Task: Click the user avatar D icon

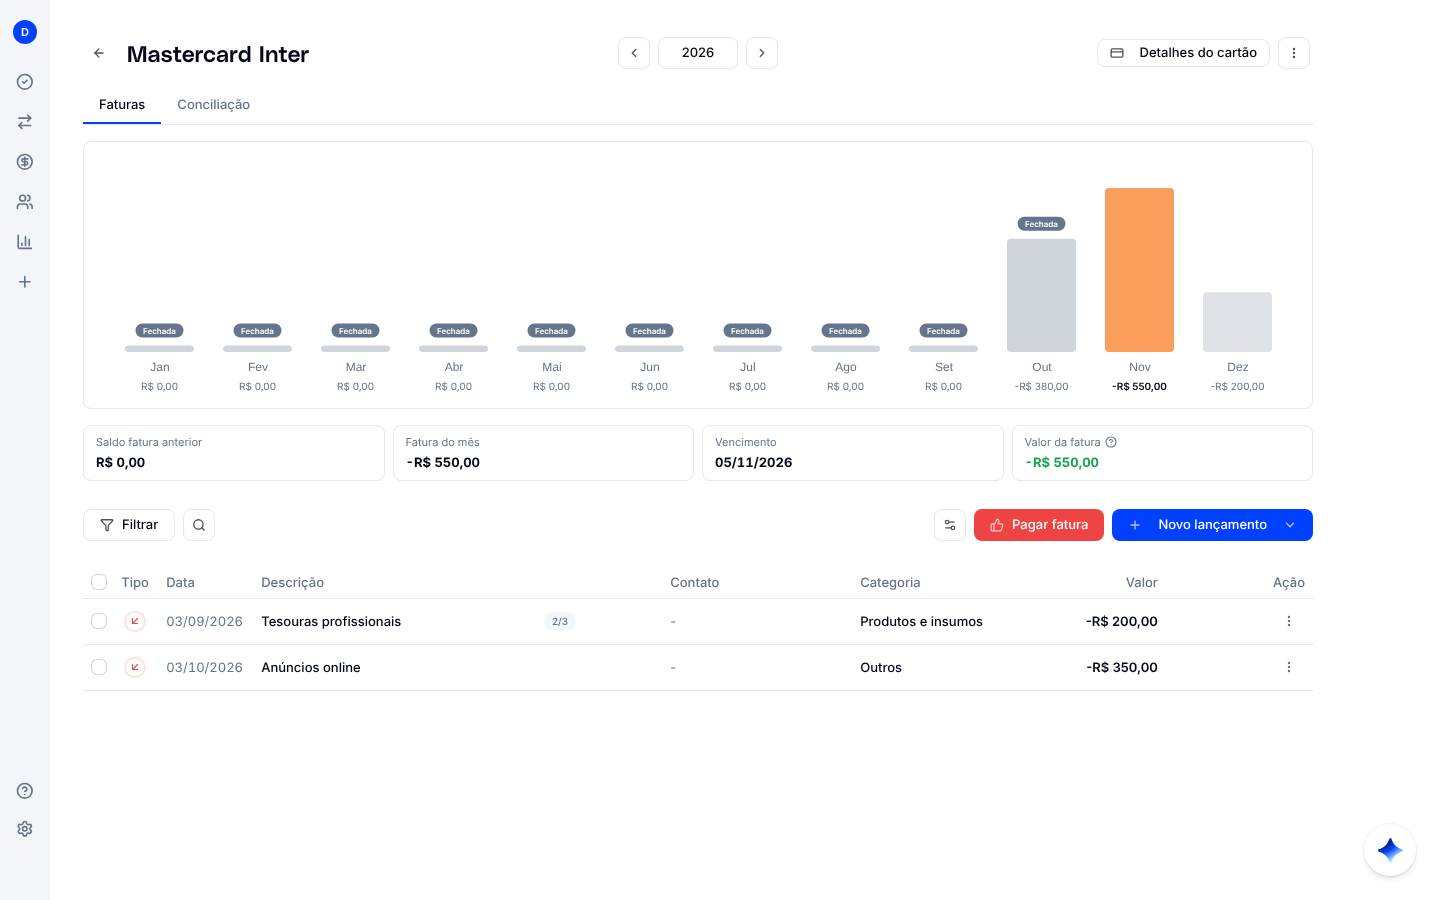Action: pos(25,32)
